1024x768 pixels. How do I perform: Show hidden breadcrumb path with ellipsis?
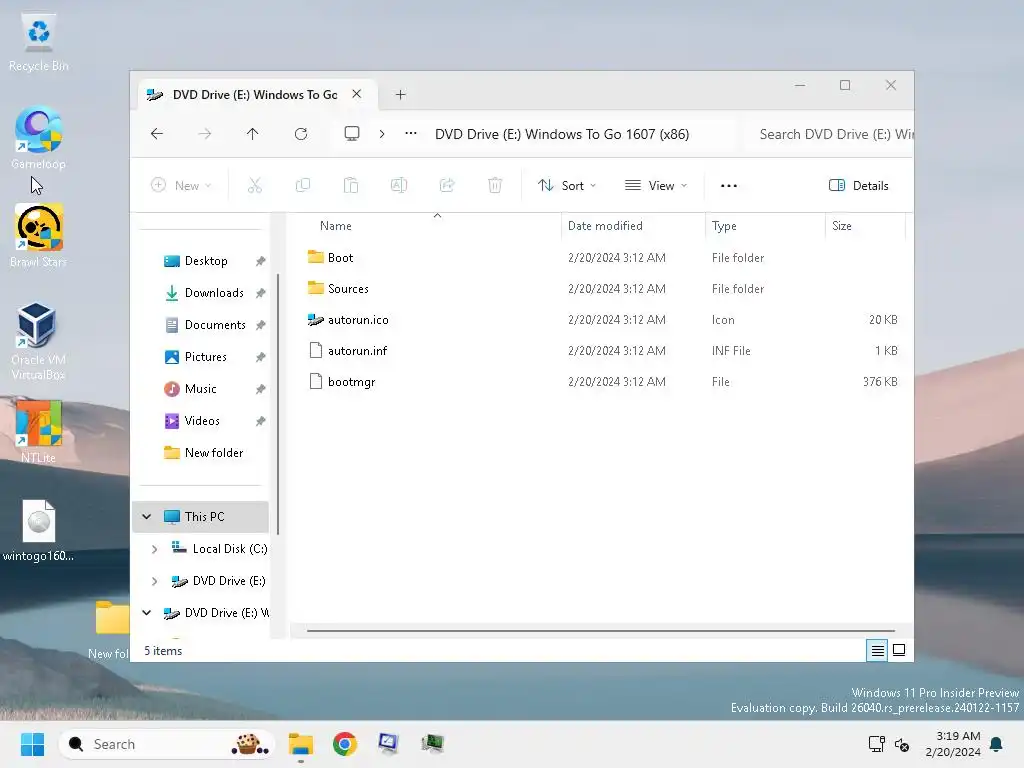[x=411, y=133]
